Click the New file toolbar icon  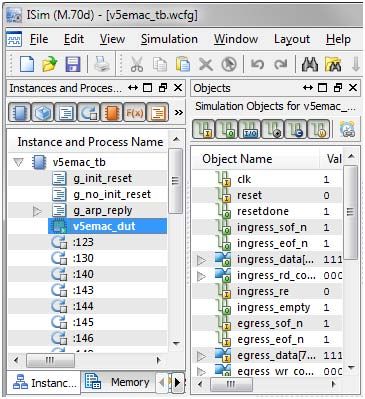(27, 64)
